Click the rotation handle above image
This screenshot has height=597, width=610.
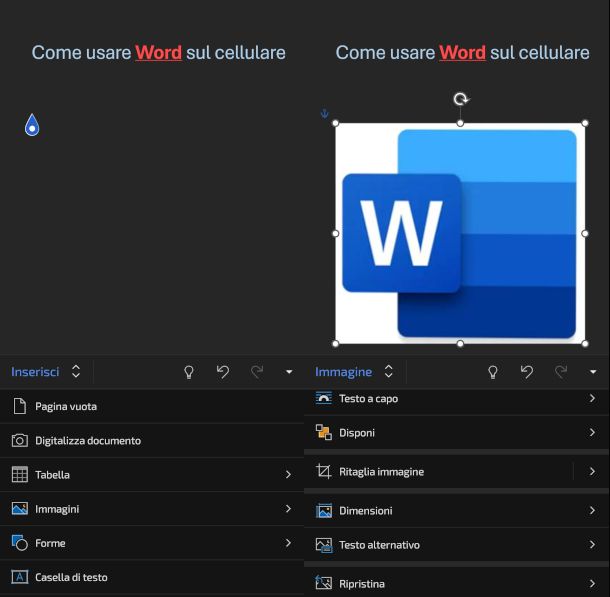tap(461, 99)
